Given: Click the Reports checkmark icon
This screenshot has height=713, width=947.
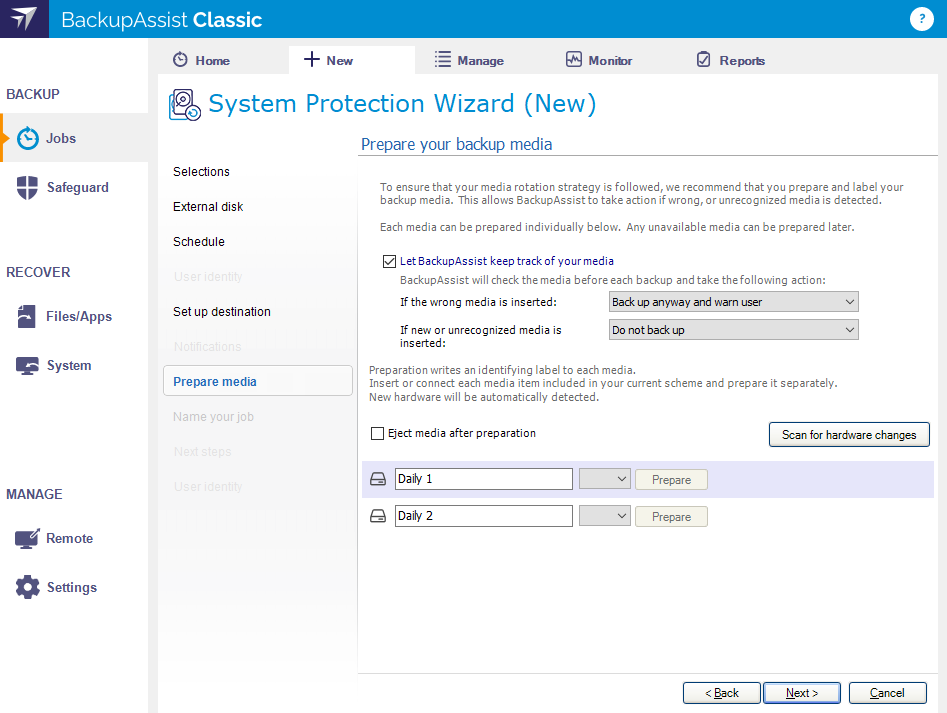Looking at the screenshot, I should click(704, 59).
